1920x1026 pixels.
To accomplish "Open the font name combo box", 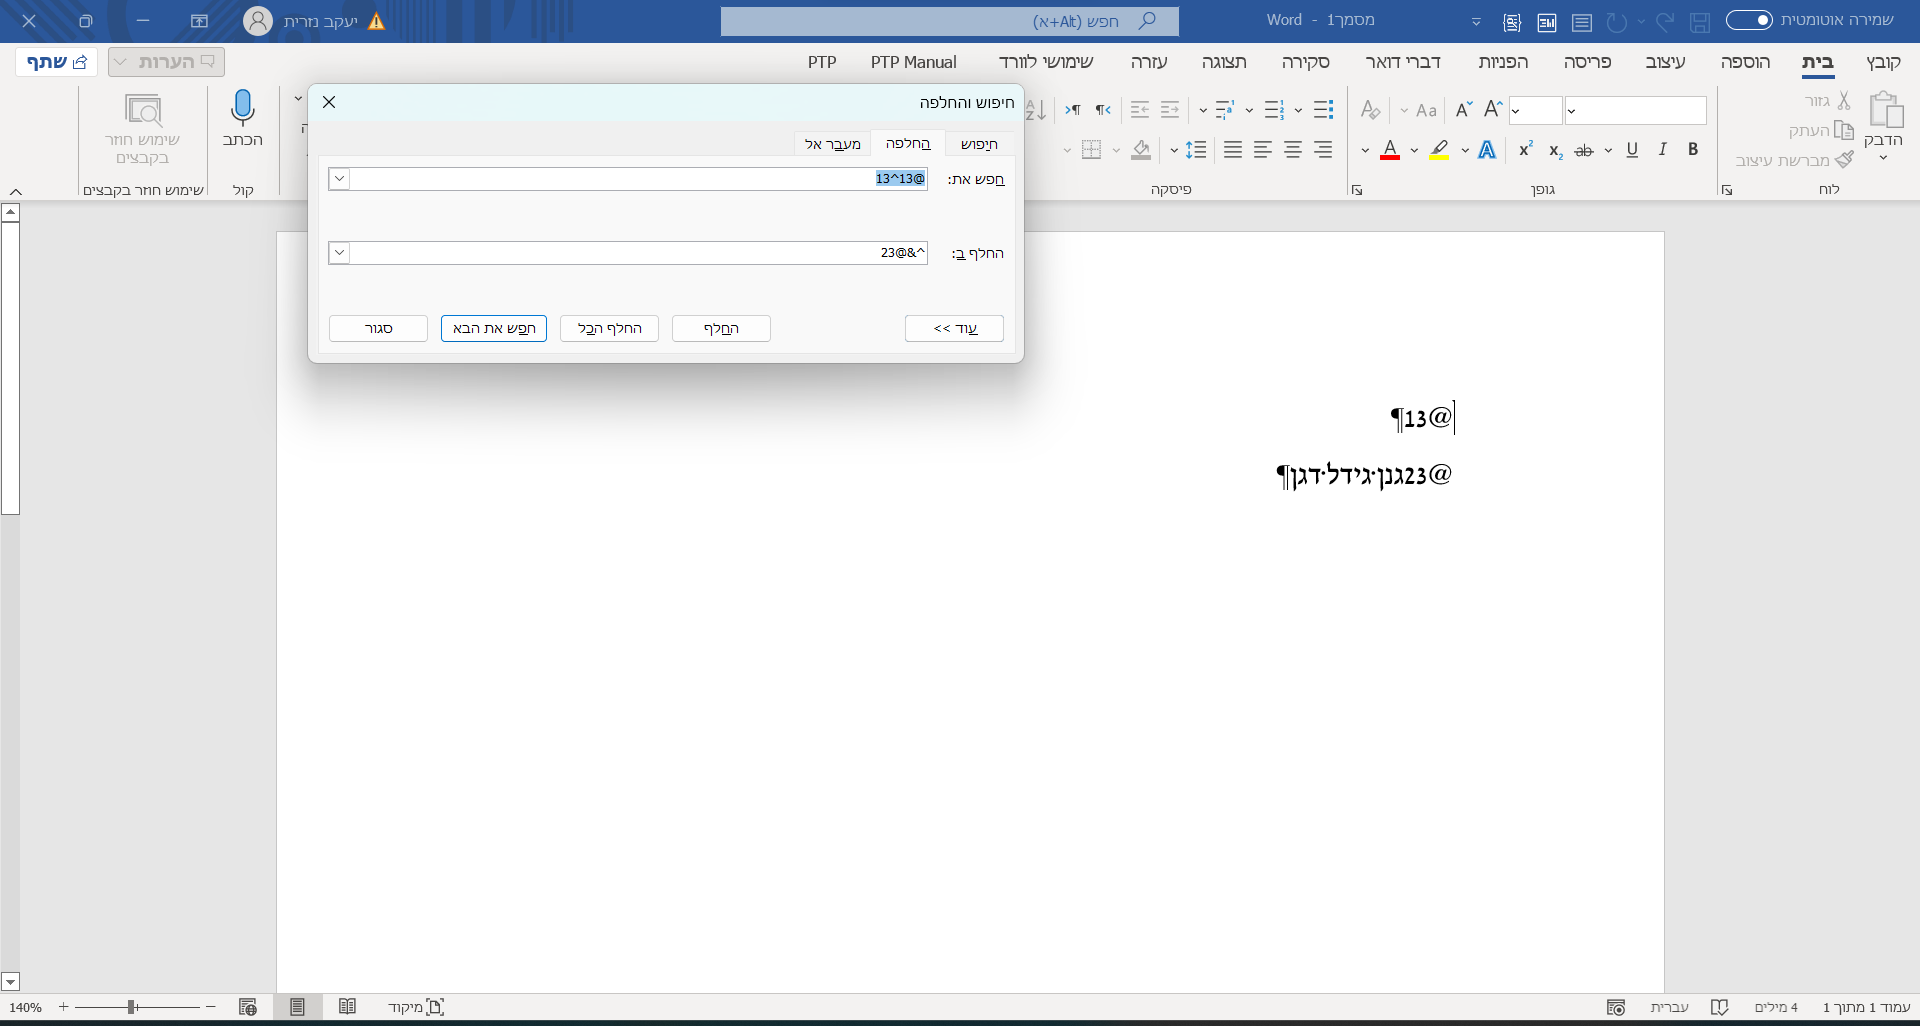I will pos(1636,110).
